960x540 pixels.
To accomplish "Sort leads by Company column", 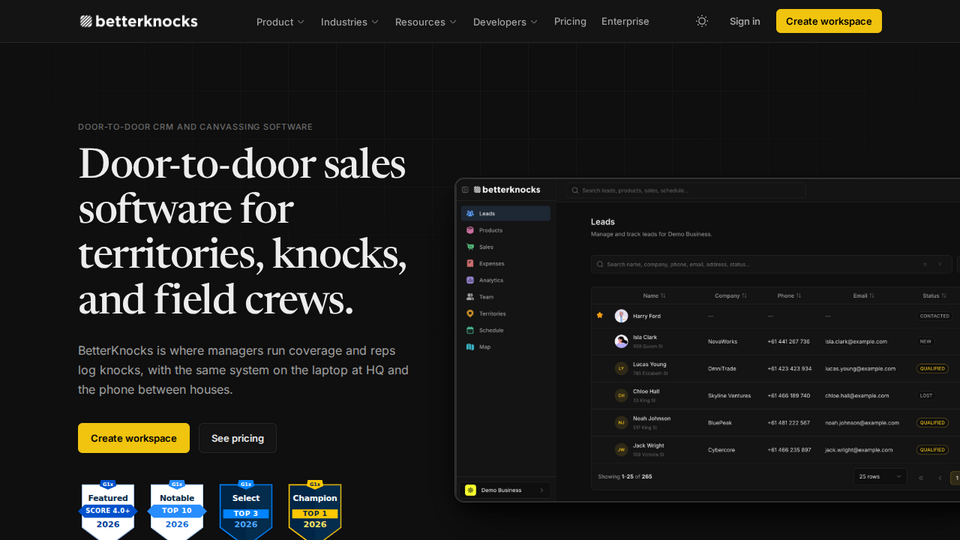I will [730, 296].
